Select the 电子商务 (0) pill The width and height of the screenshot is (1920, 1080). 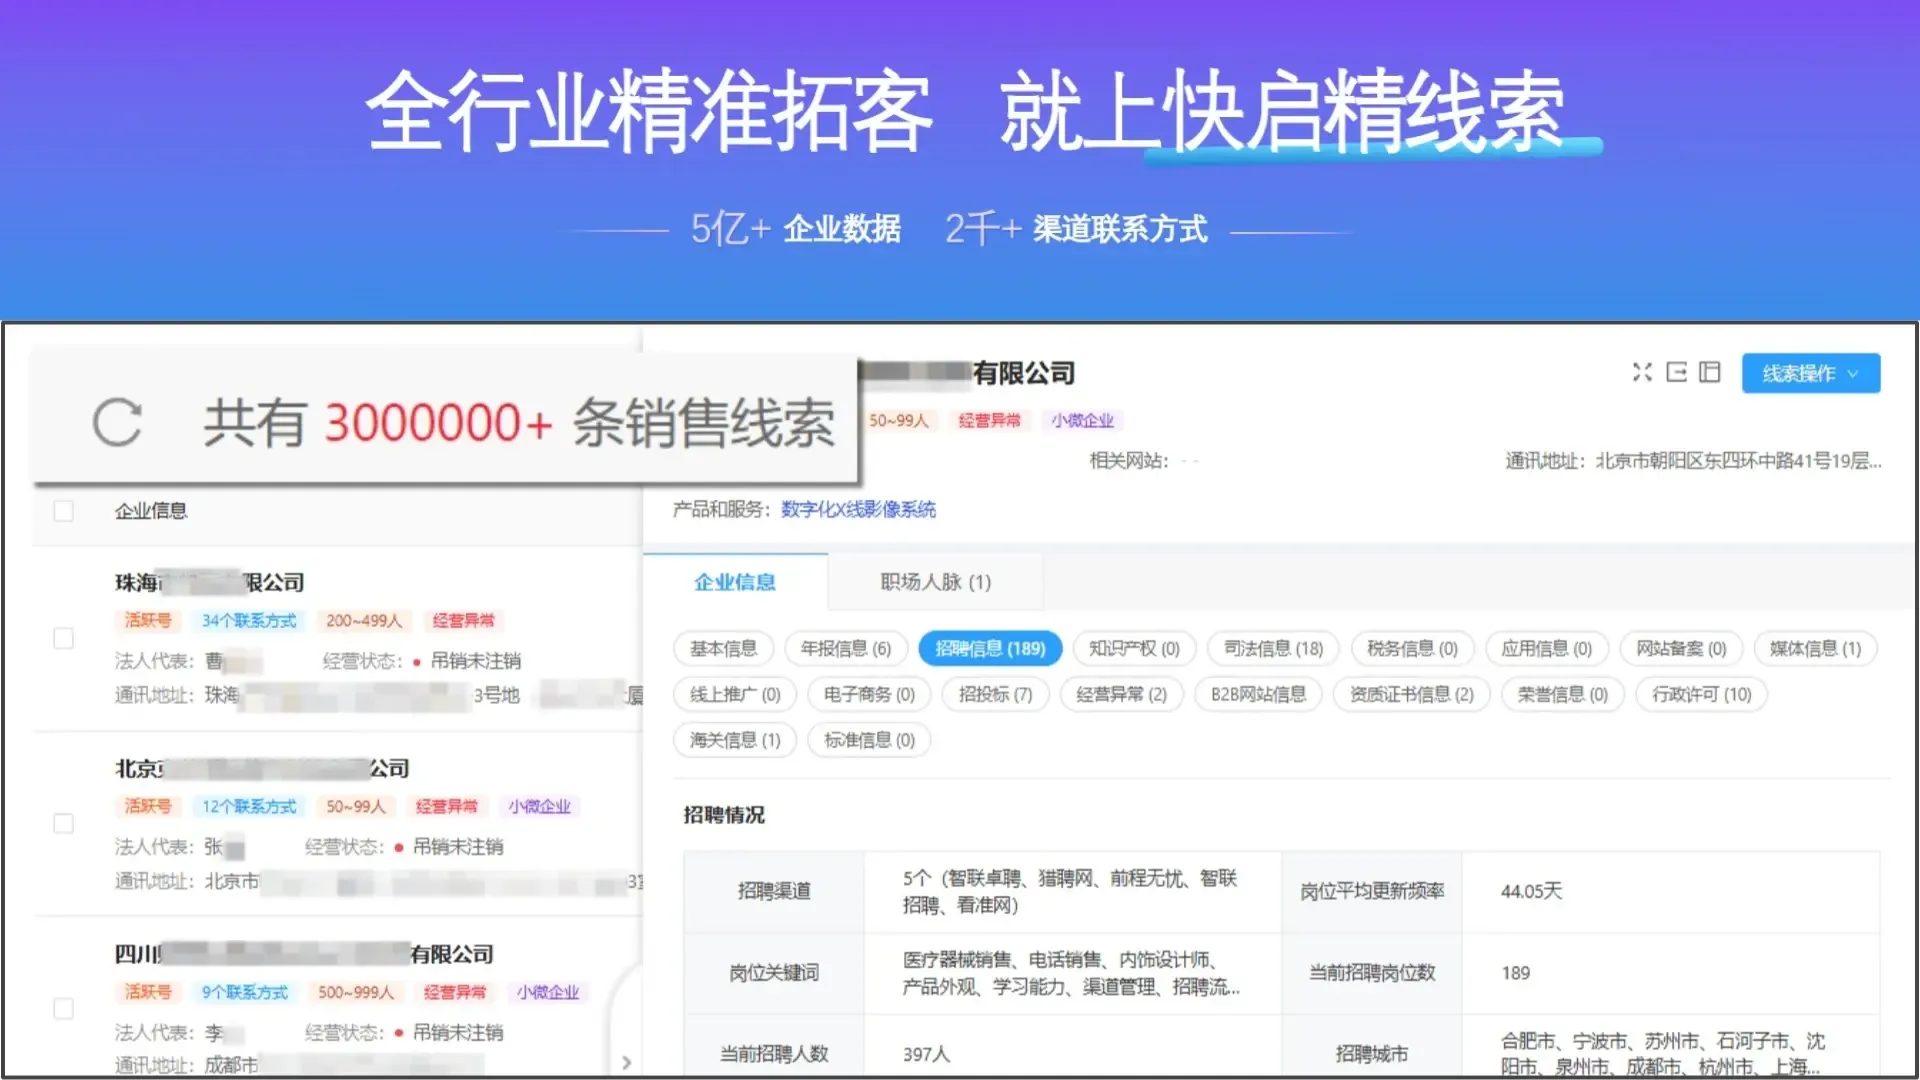(869, 694)
